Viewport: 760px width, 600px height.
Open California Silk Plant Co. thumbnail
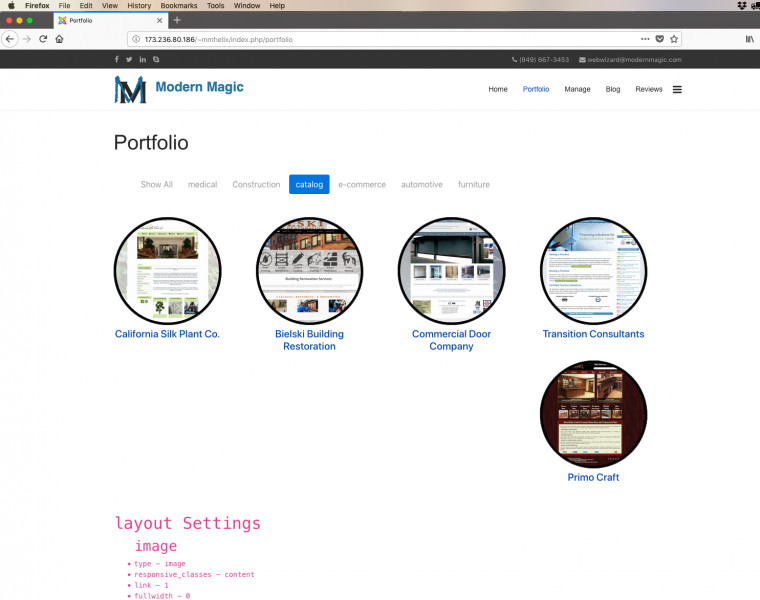pos(167,270)
